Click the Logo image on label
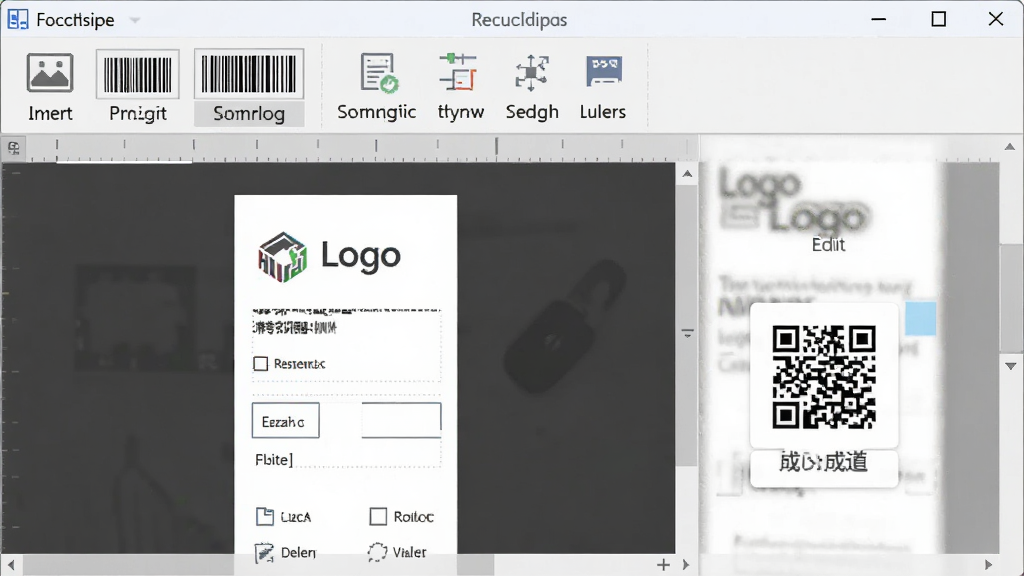The height and width of the screenshot is (576, 1024). [283, 257]
